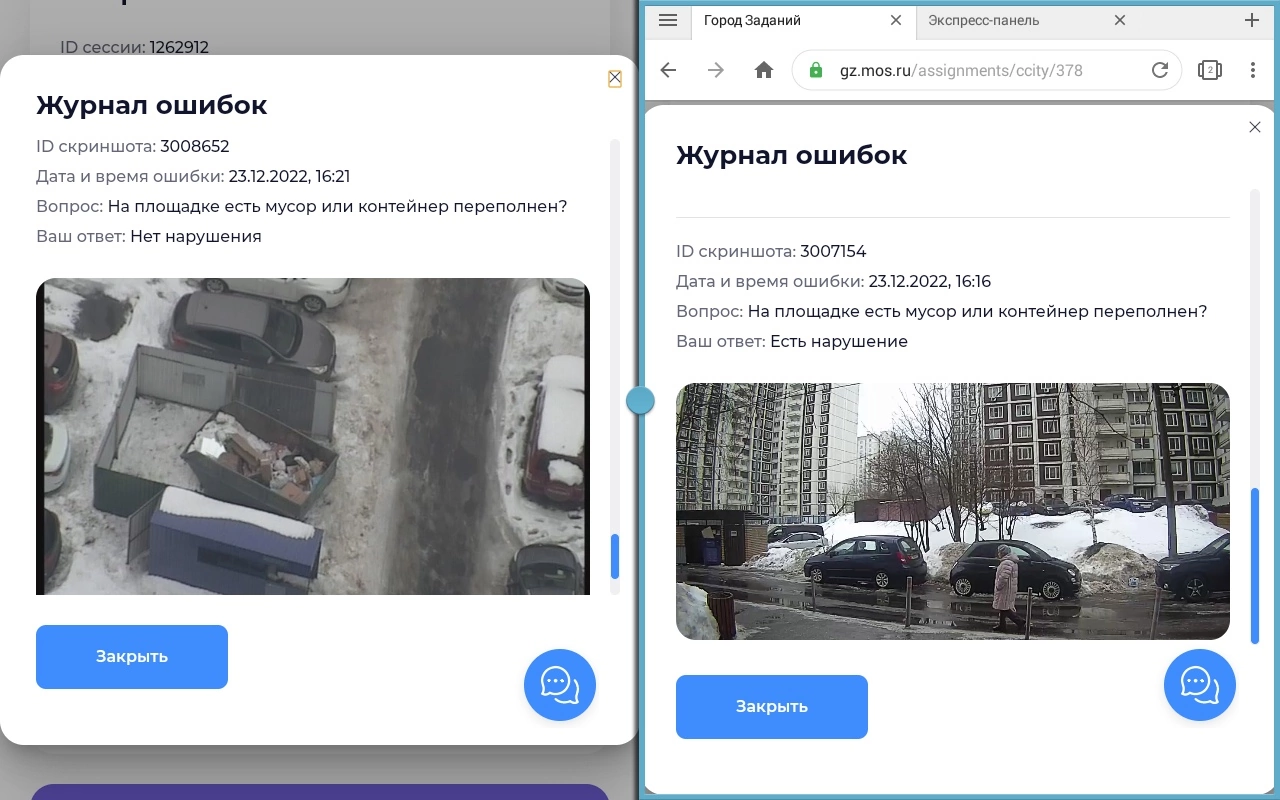Screen dimensions: 1280x800
Task: Click Закрыть in the left error log
Action: pos(132,657)
